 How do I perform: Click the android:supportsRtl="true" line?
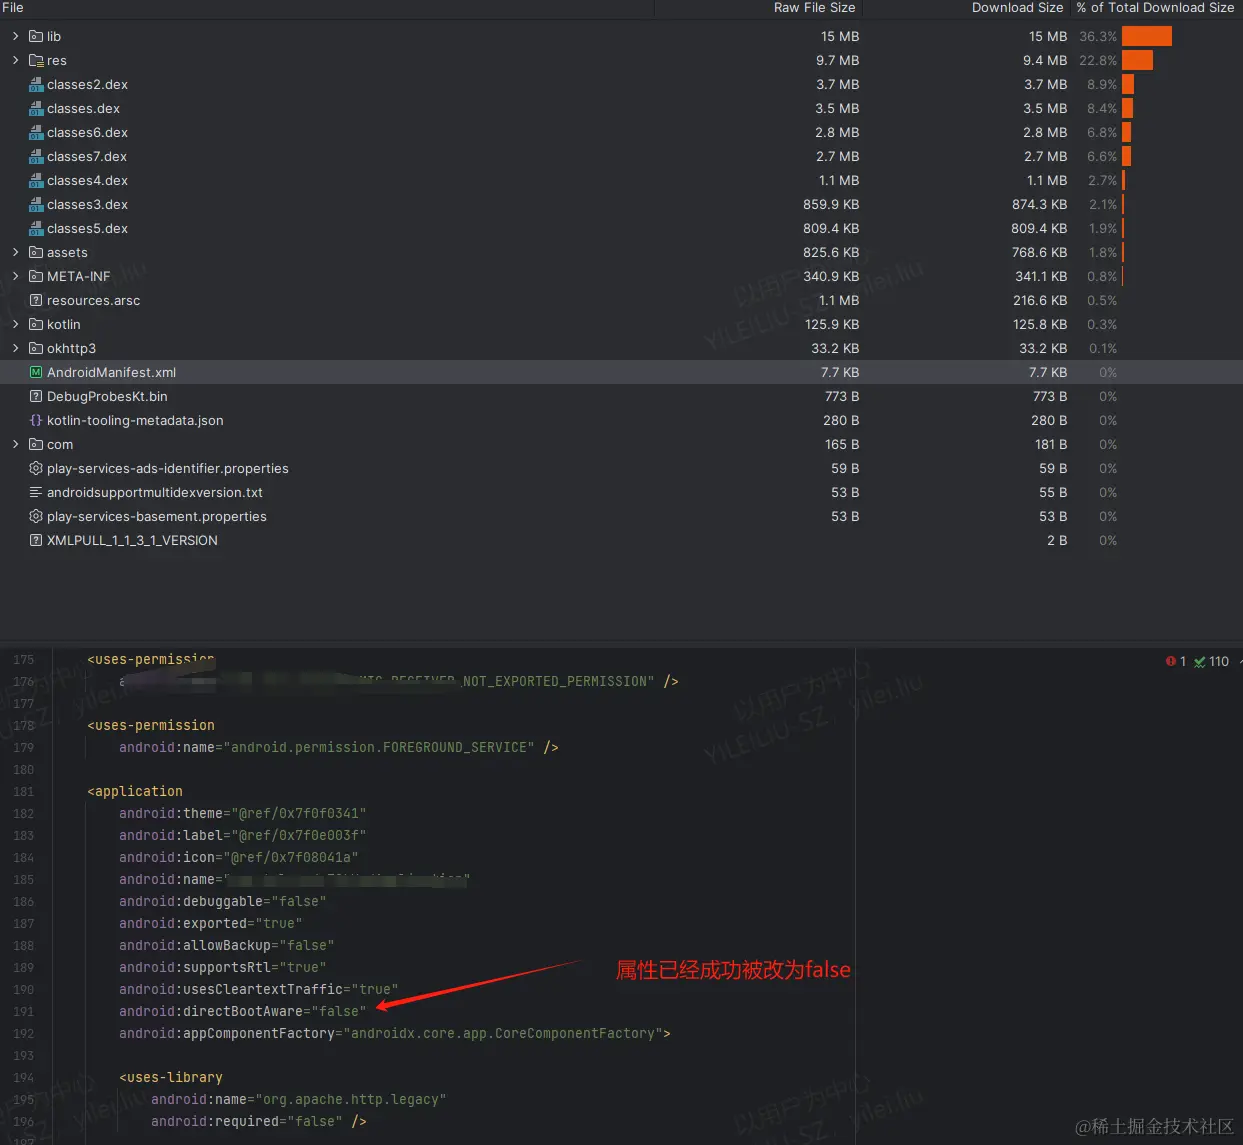[223, 967]
